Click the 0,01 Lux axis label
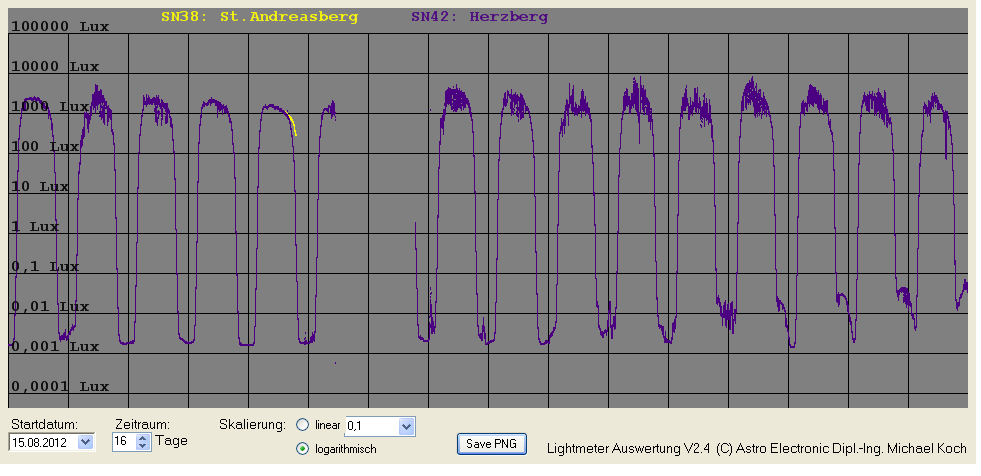Screen dimensions: 981x476 pyautogui.click(x=50, y=307)
